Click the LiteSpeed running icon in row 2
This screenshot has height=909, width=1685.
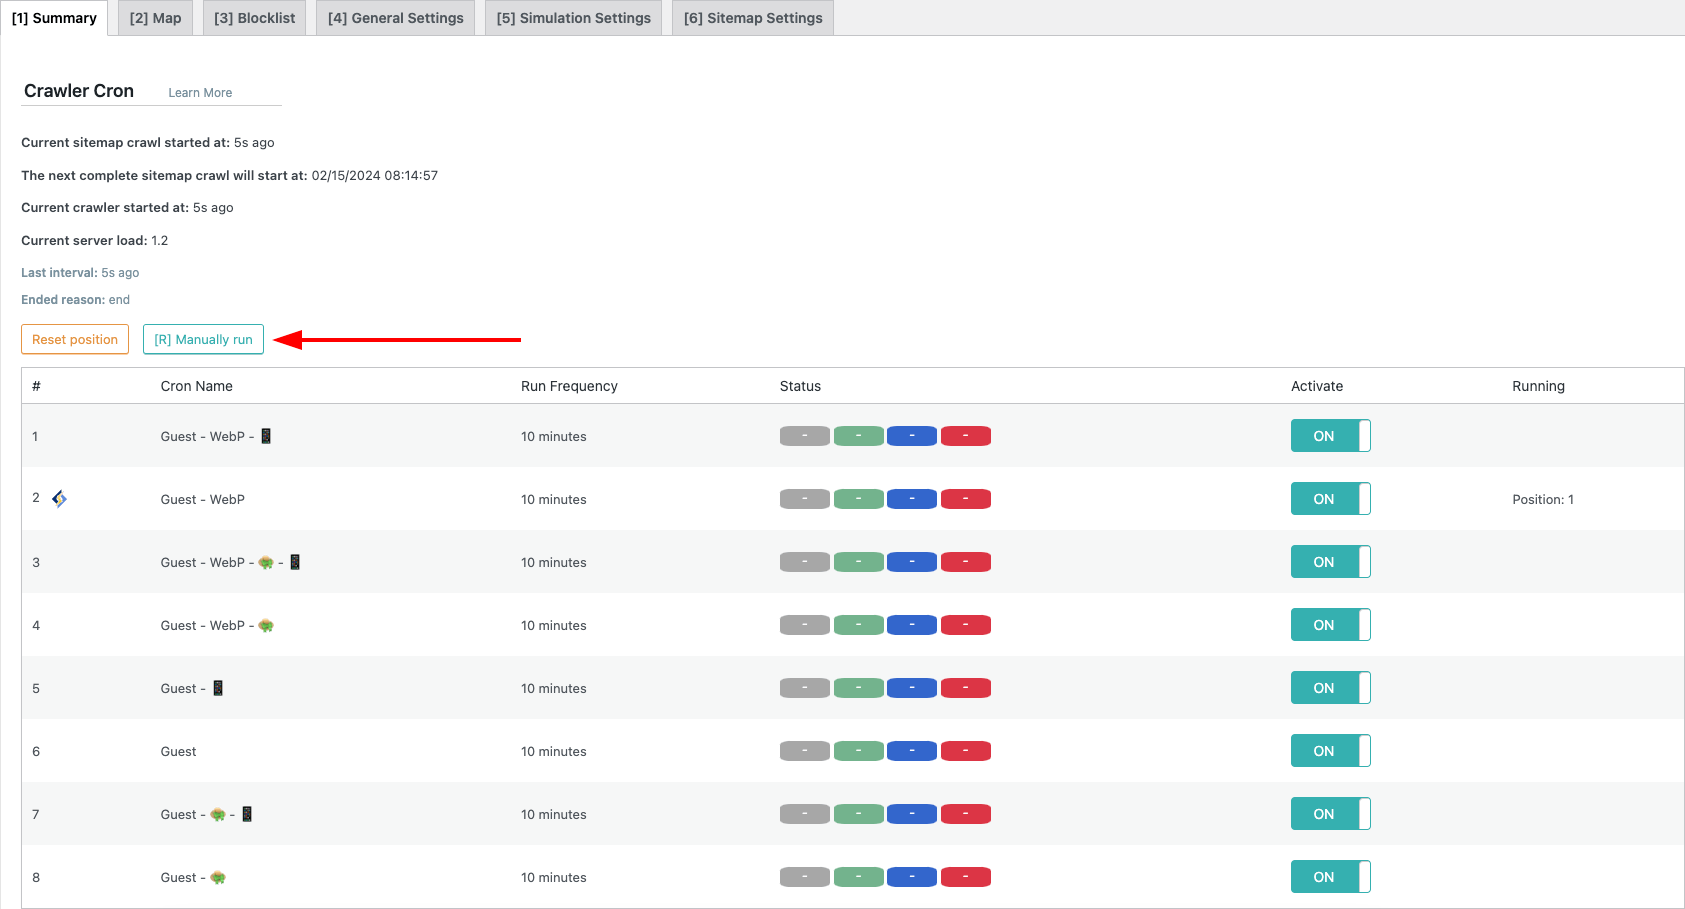[59, 499]
